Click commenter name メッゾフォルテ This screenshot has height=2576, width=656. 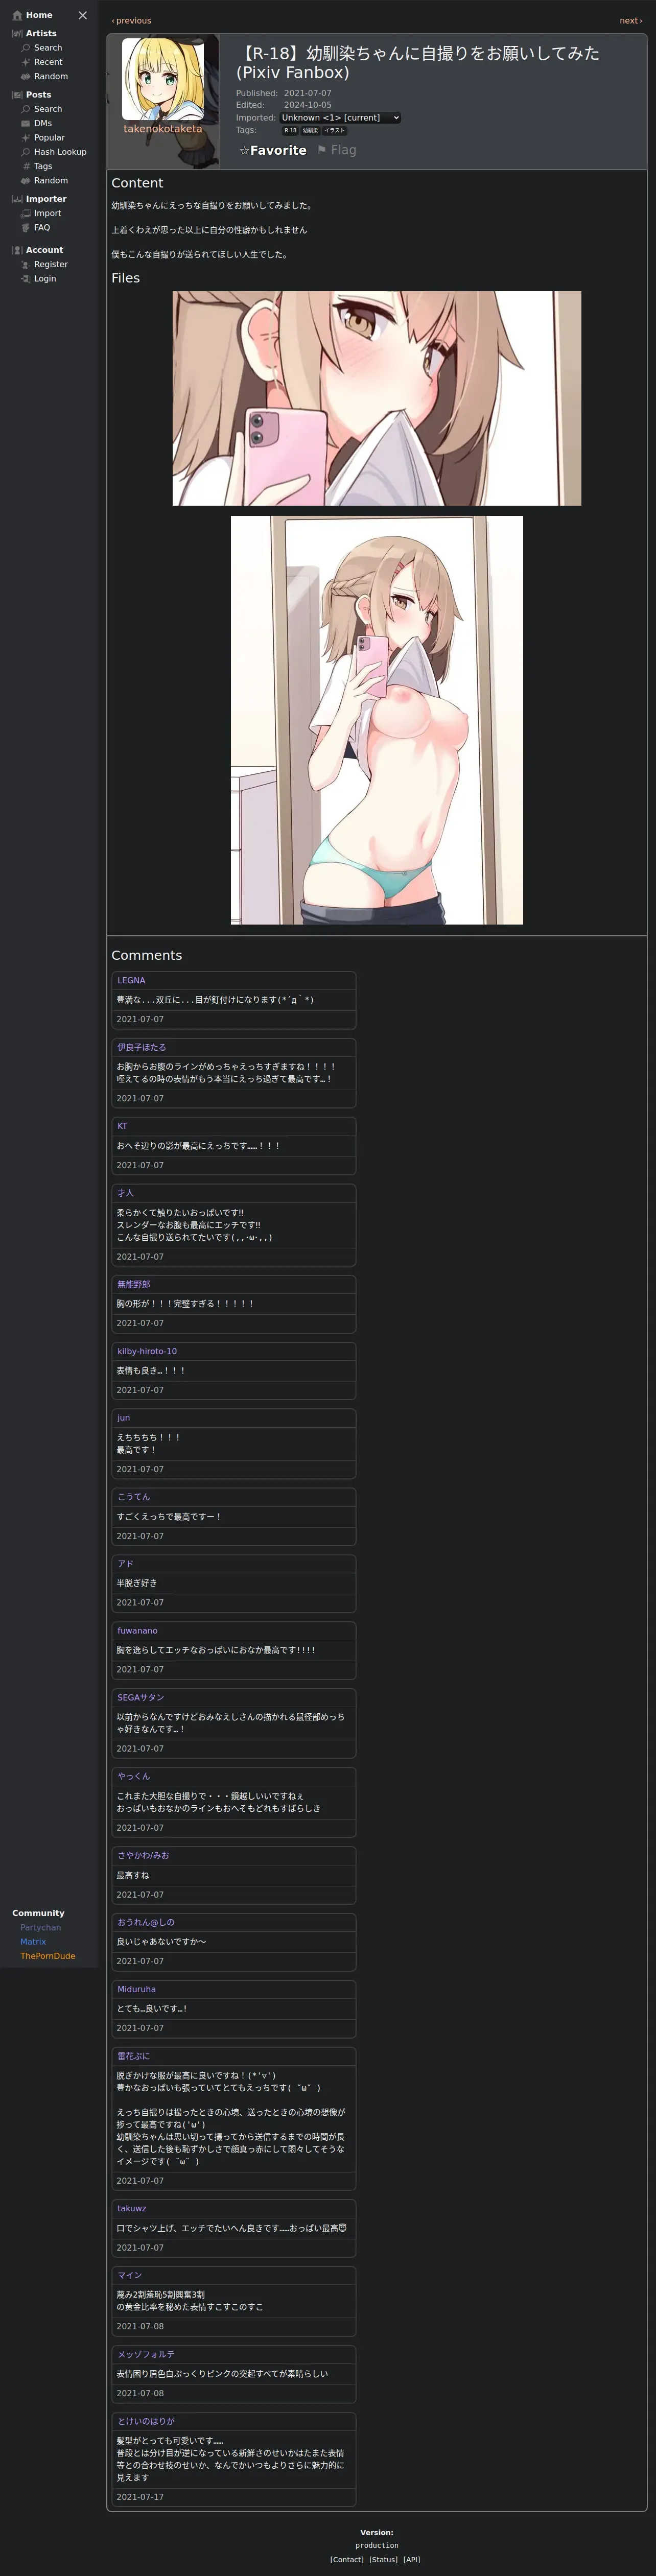(146, 2355)
